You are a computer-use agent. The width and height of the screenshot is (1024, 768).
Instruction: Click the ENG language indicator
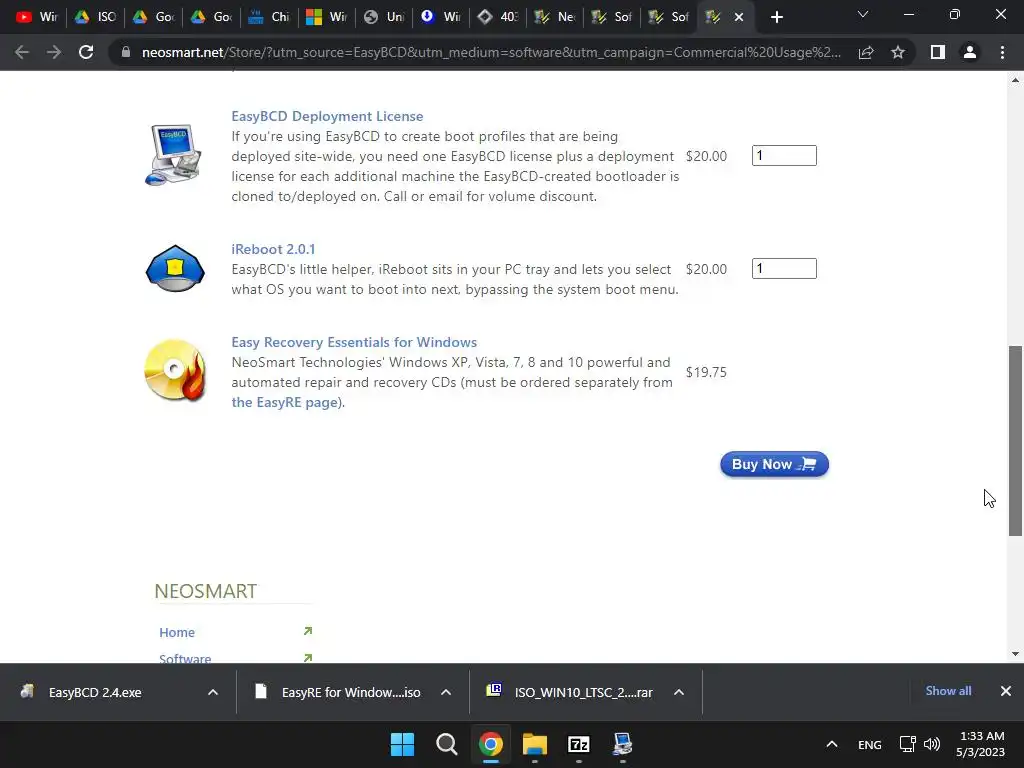click(869, 744)
